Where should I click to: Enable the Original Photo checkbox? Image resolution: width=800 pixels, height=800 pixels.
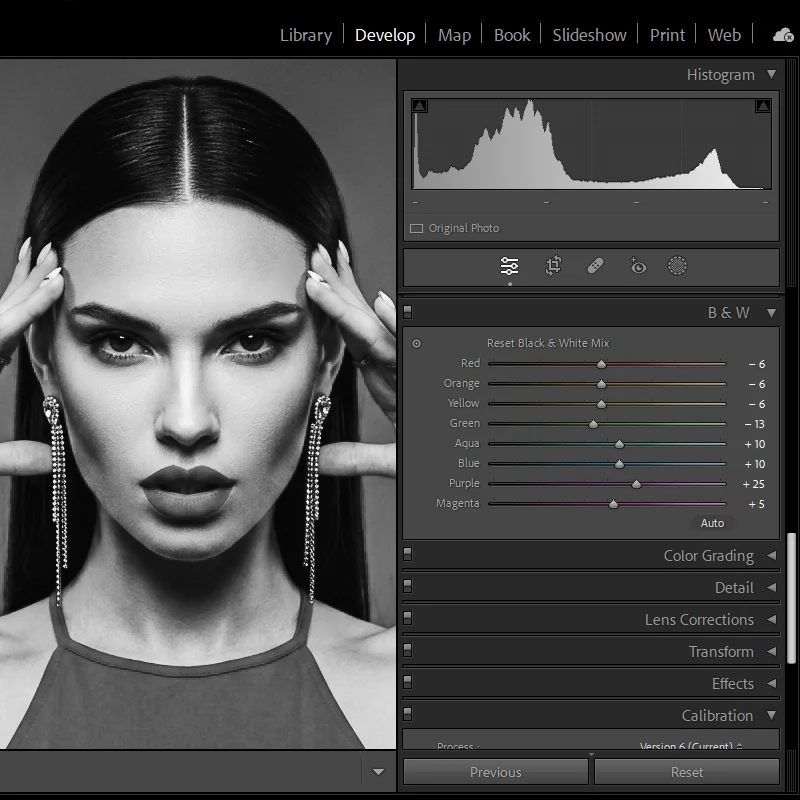pyautogui.click(x=416, y=229)
